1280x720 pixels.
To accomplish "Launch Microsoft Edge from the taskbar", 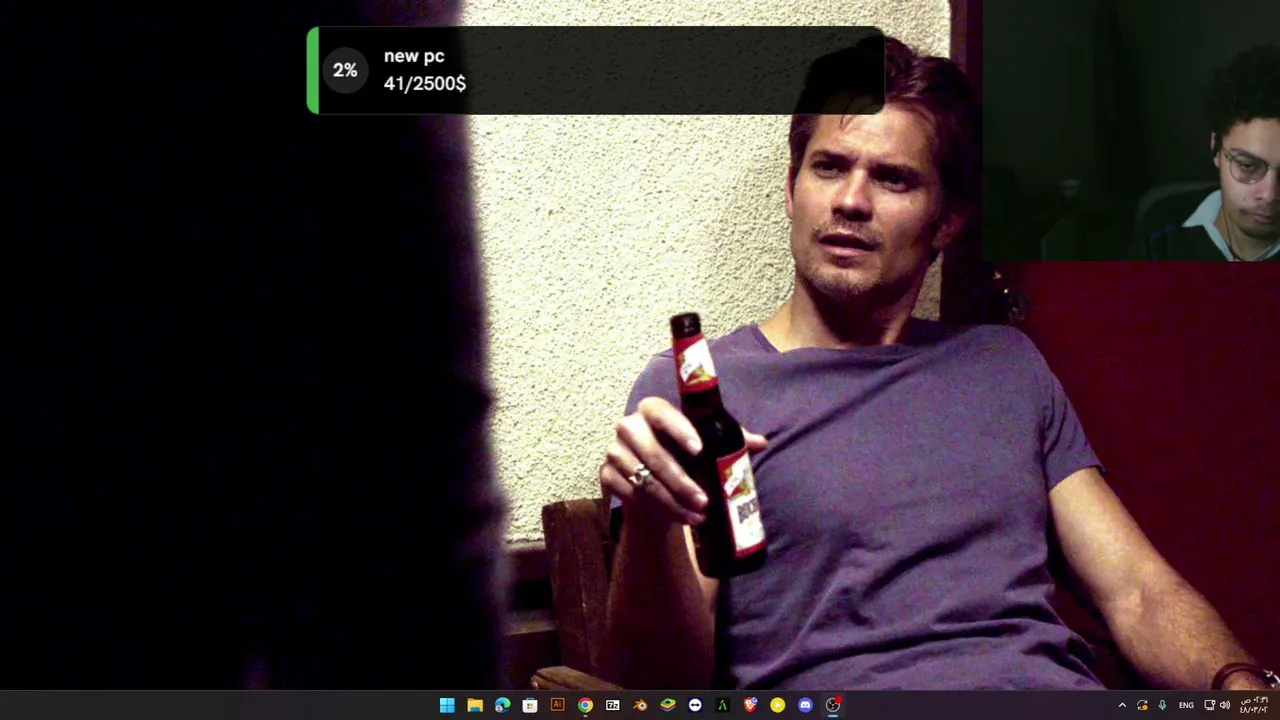I will tap(502, 705).
